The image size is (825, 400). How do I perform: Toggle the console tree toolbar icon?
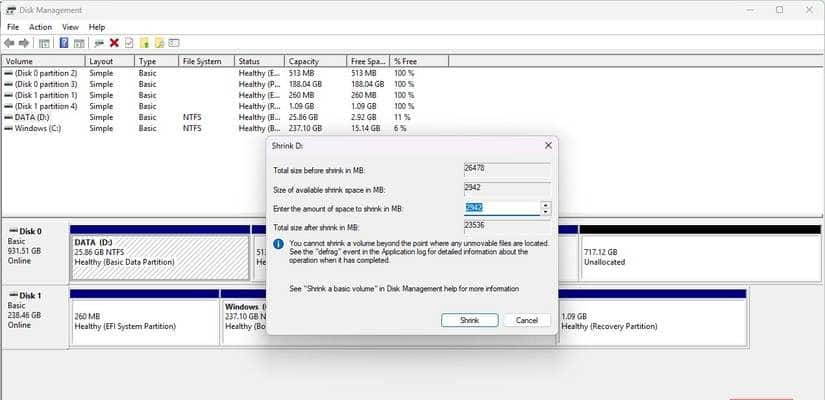[44, 43]
